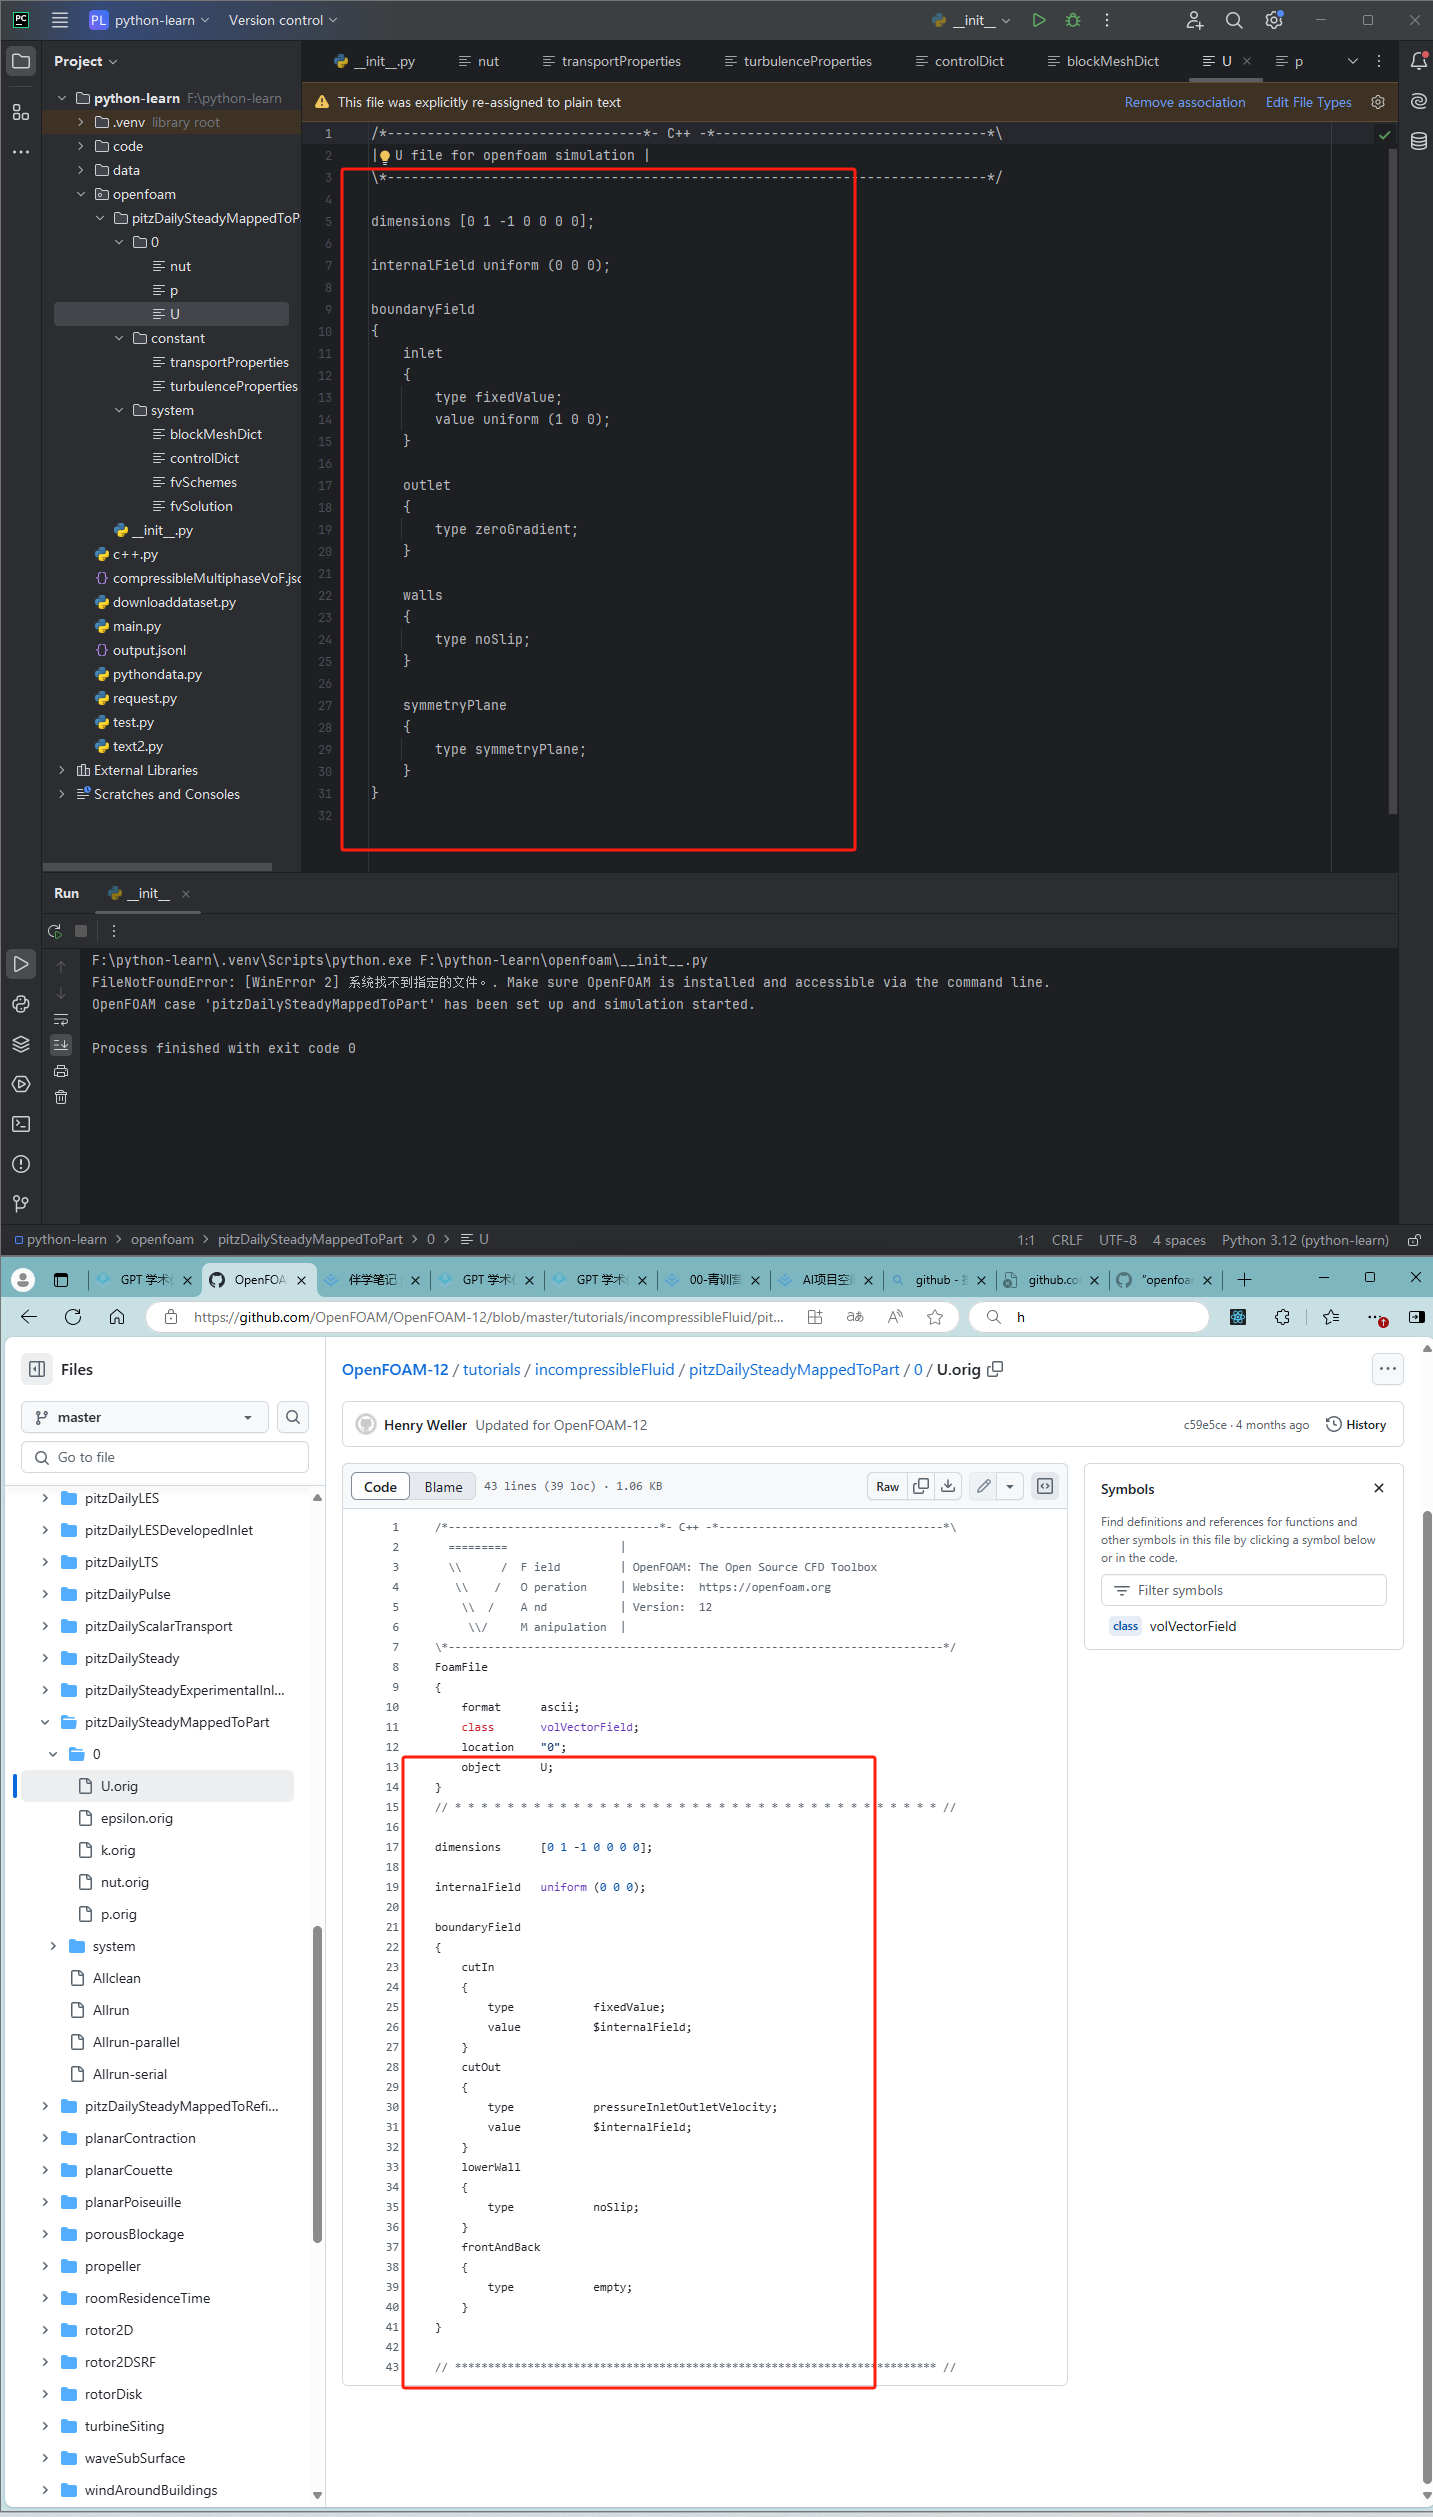Image resolution: width=1433 pixels, height=2517 pixels.
Task: Click Copy raw file icon on GitHub
Action: coord(921,1486)
